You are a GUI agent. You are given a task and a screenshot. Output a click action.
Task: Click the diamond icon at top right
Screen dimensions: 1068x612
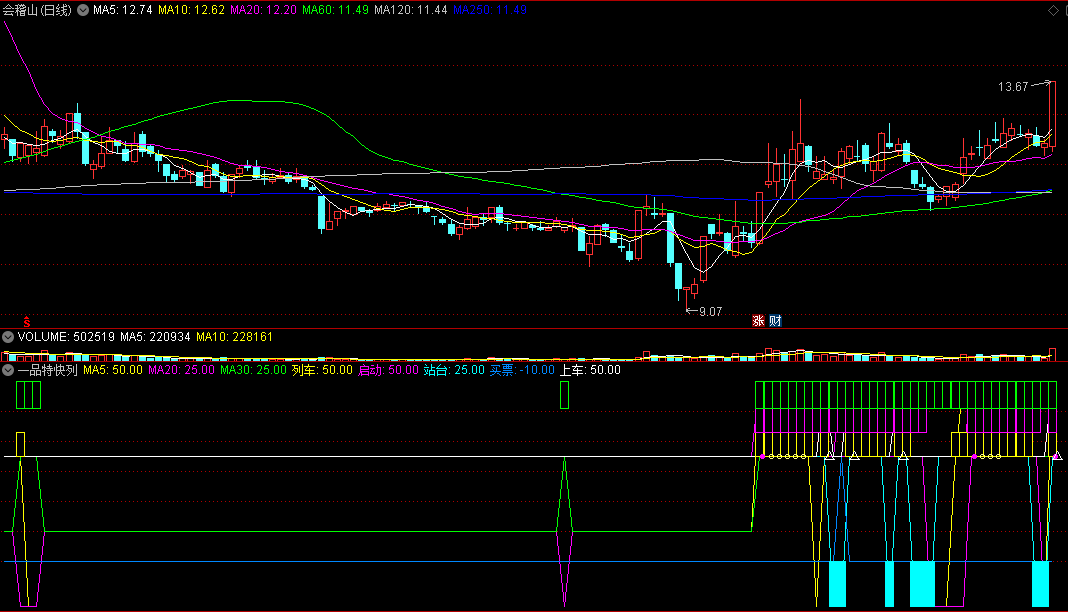[x=1053, y=10]
